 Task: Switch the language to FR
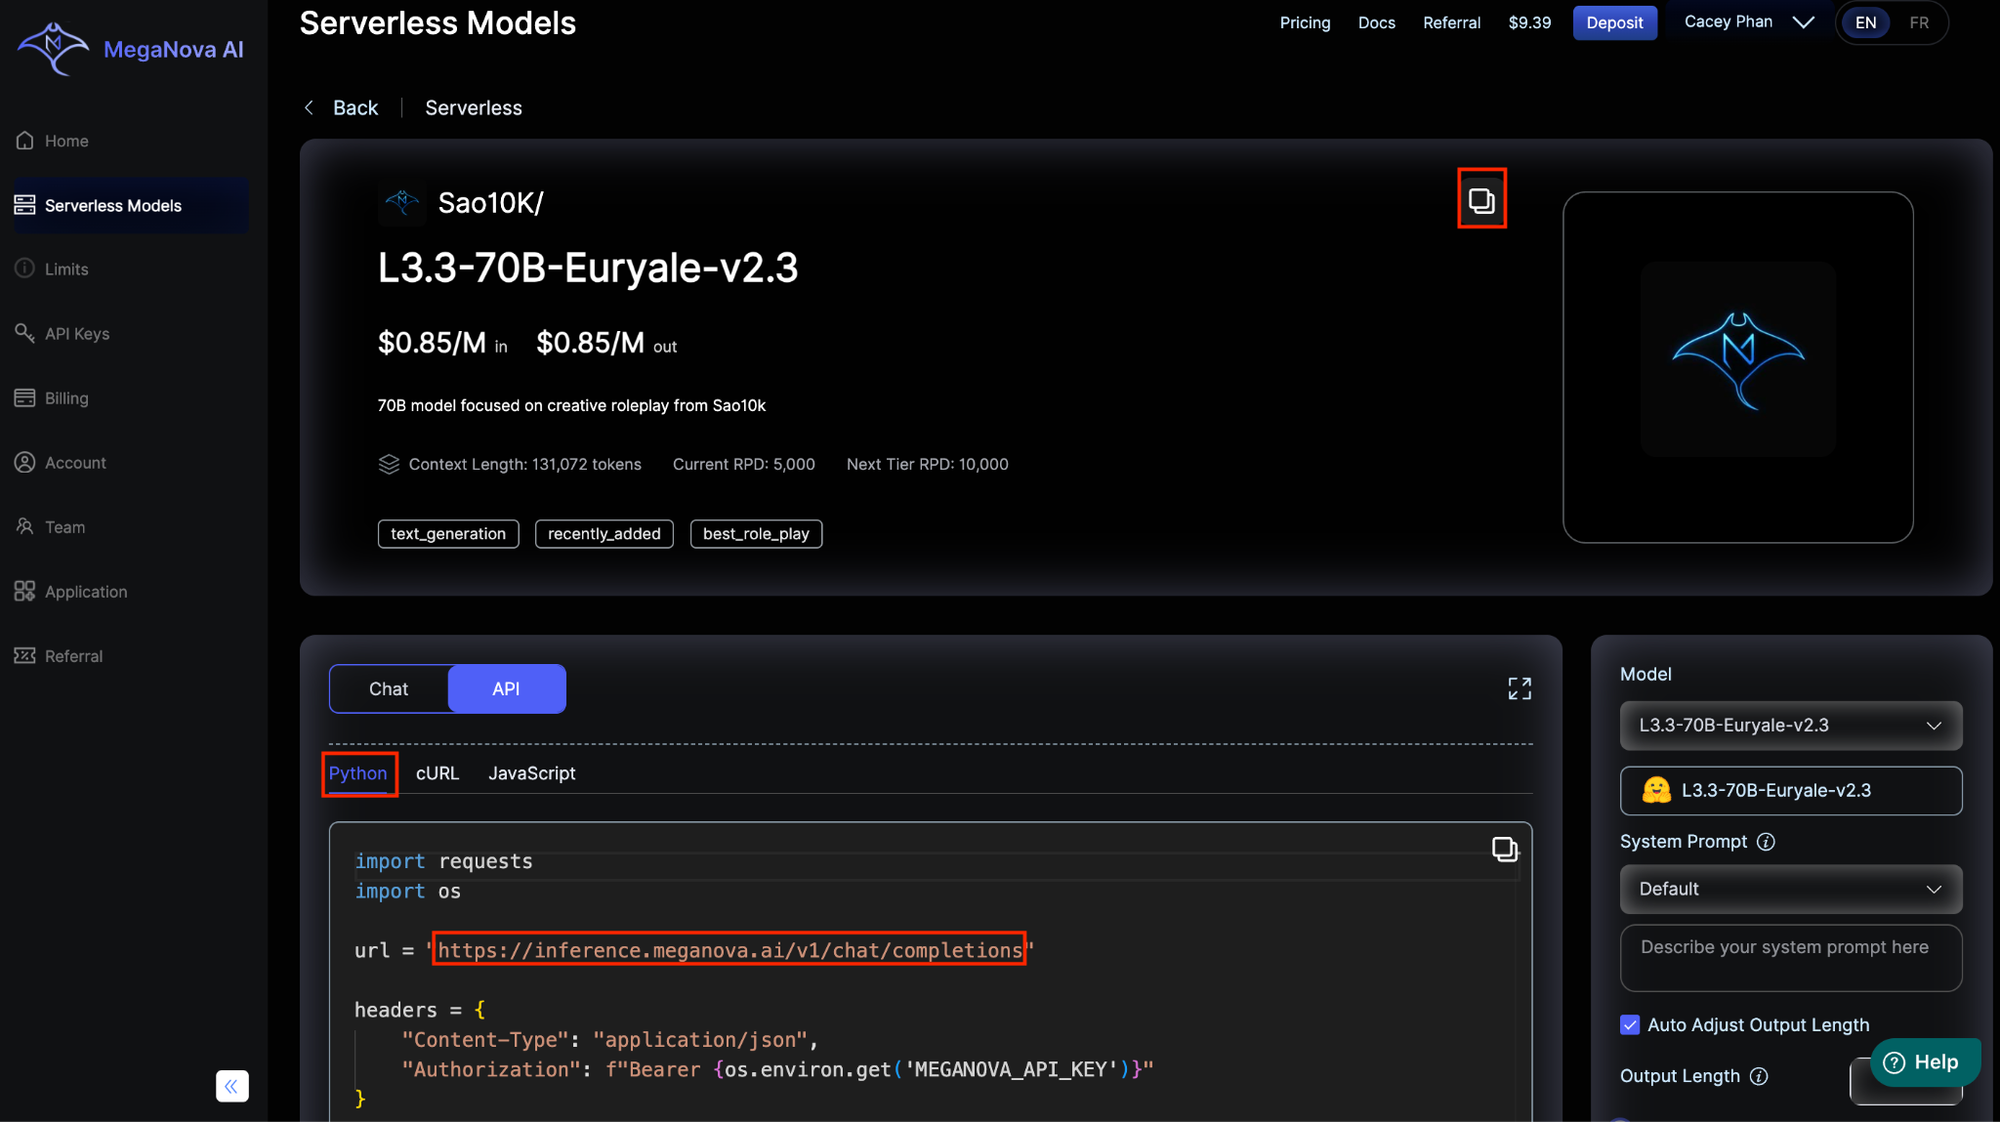(x=1918, y=23)
